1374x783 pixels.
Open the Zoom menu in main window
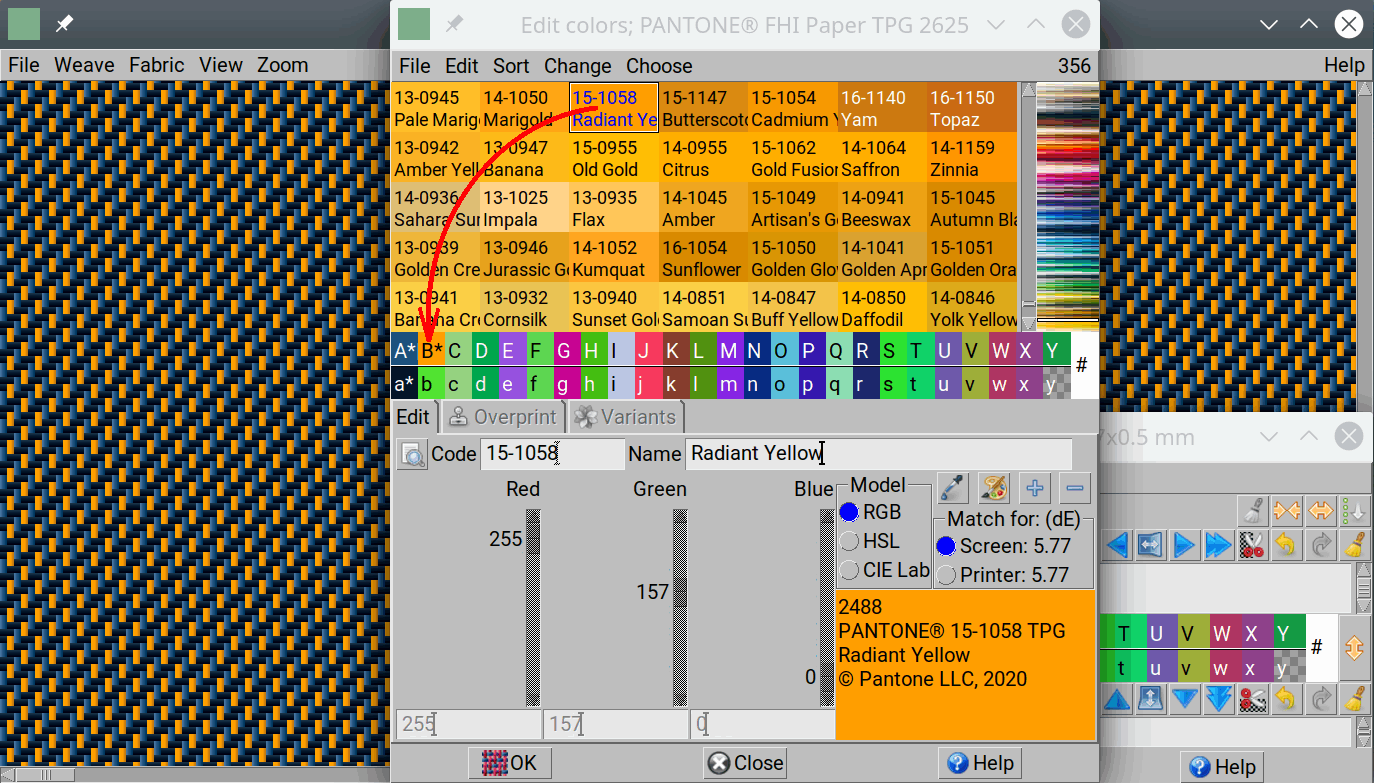282,65
